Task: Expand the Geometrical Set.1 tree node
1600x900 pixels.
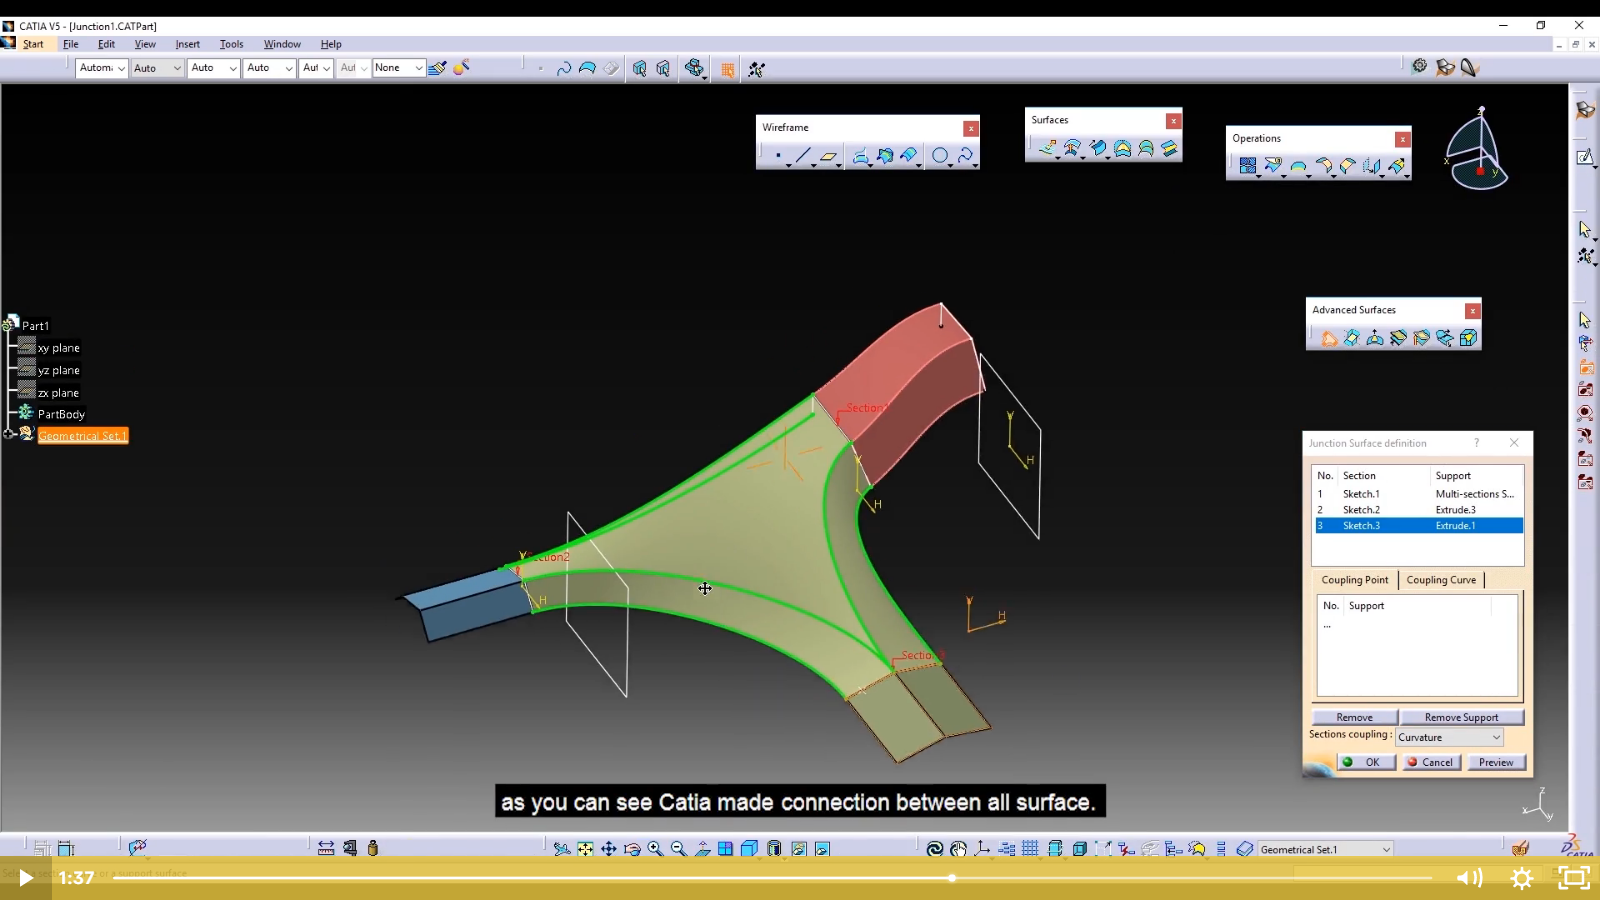Action: click(x=9, y=435)
